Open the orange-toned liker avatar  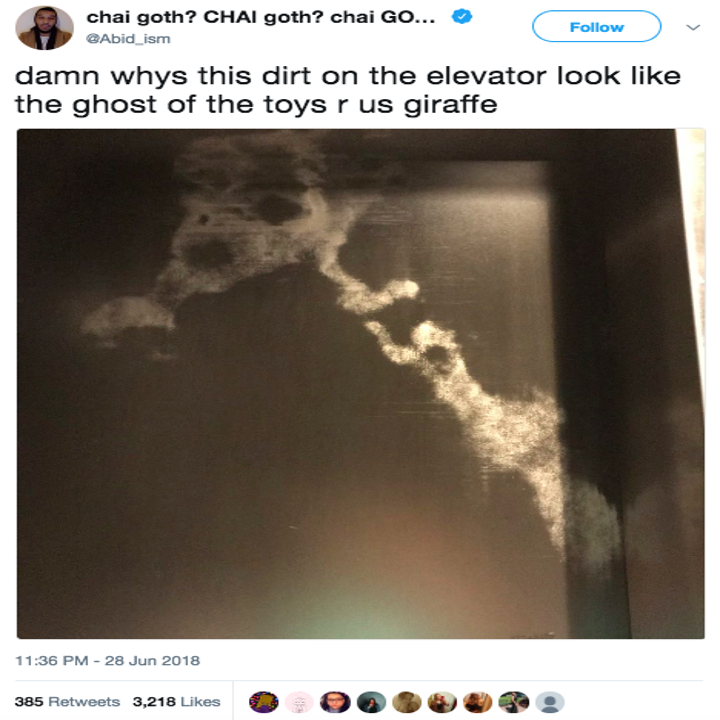coord(478,702)
